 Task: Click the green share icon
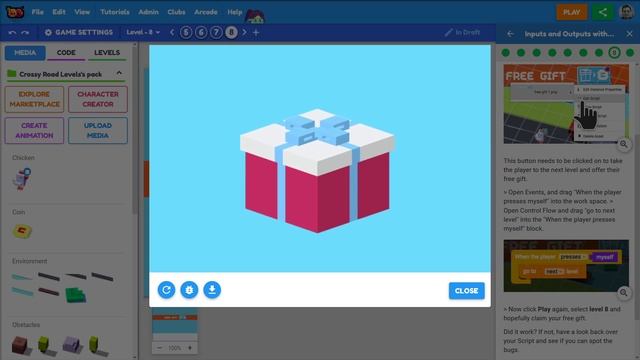click(x=603, y=12)
